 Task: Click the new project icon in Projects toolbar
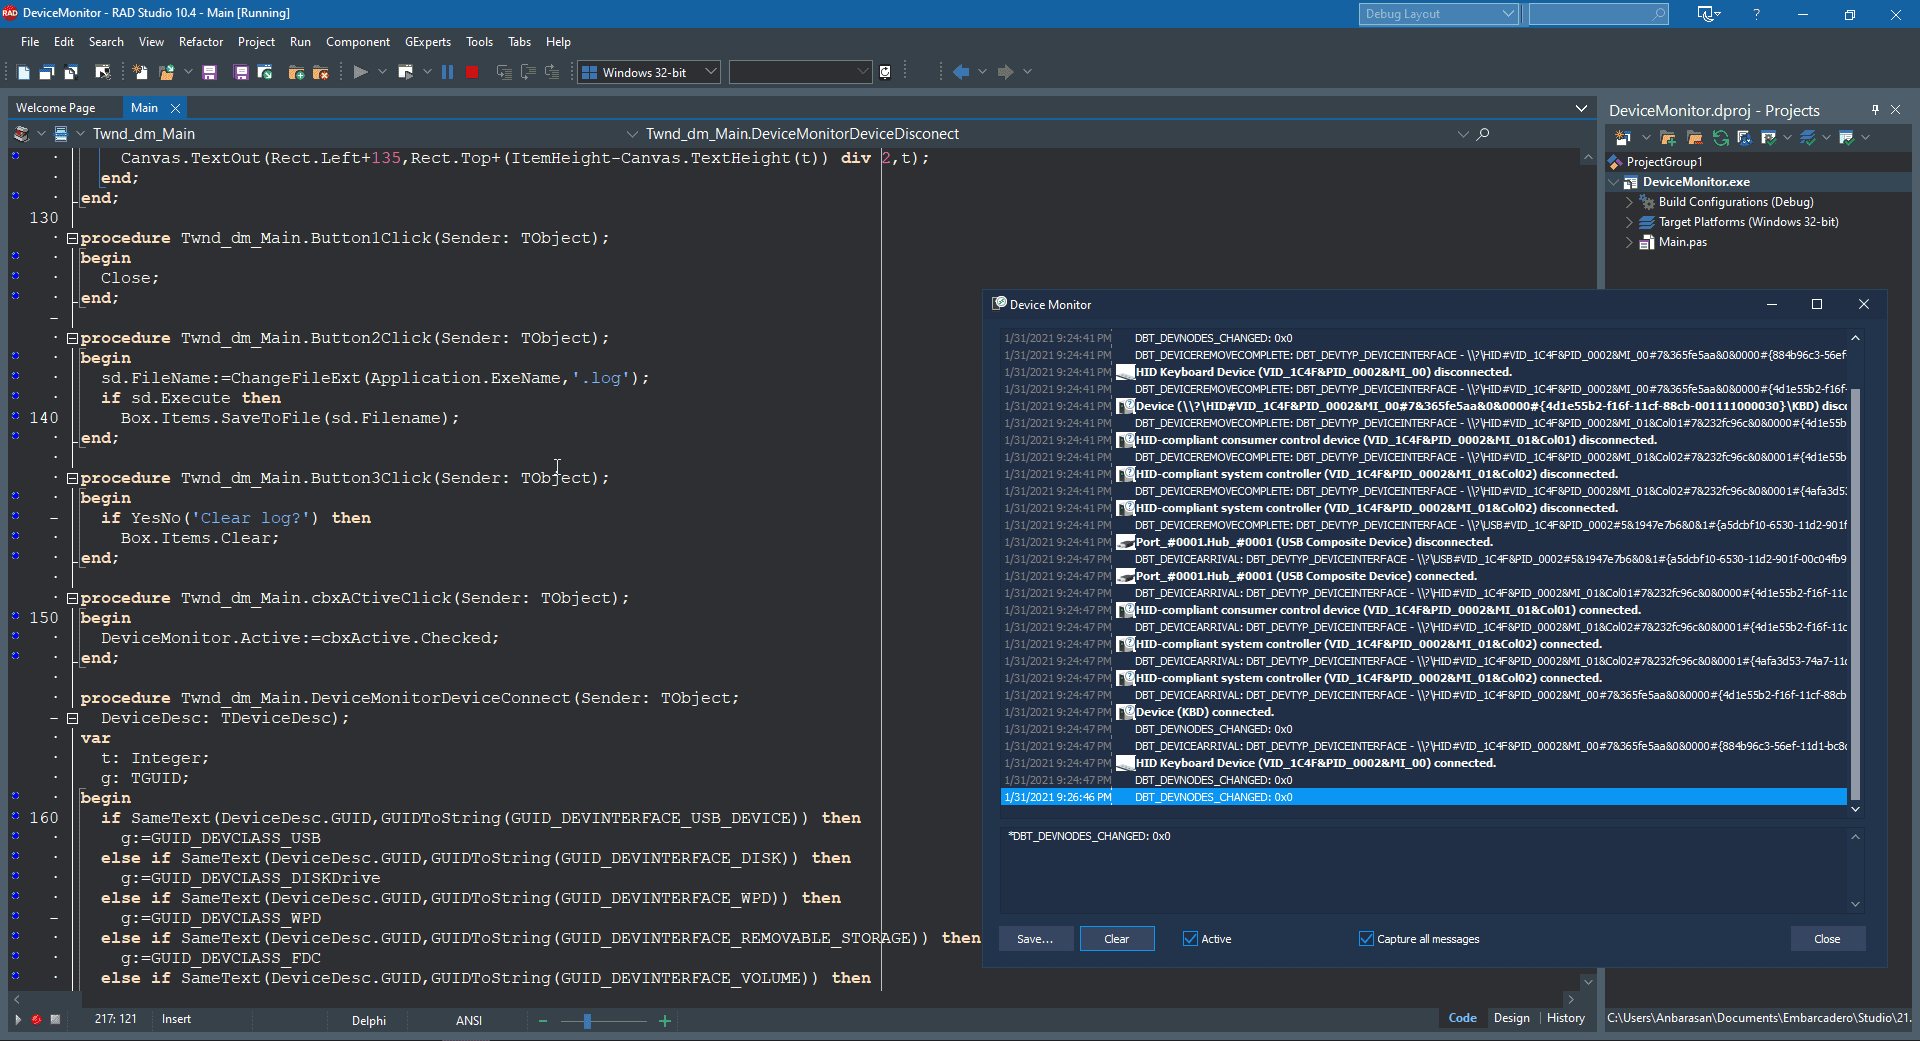pyautogui.click(x=1622, y=138)
